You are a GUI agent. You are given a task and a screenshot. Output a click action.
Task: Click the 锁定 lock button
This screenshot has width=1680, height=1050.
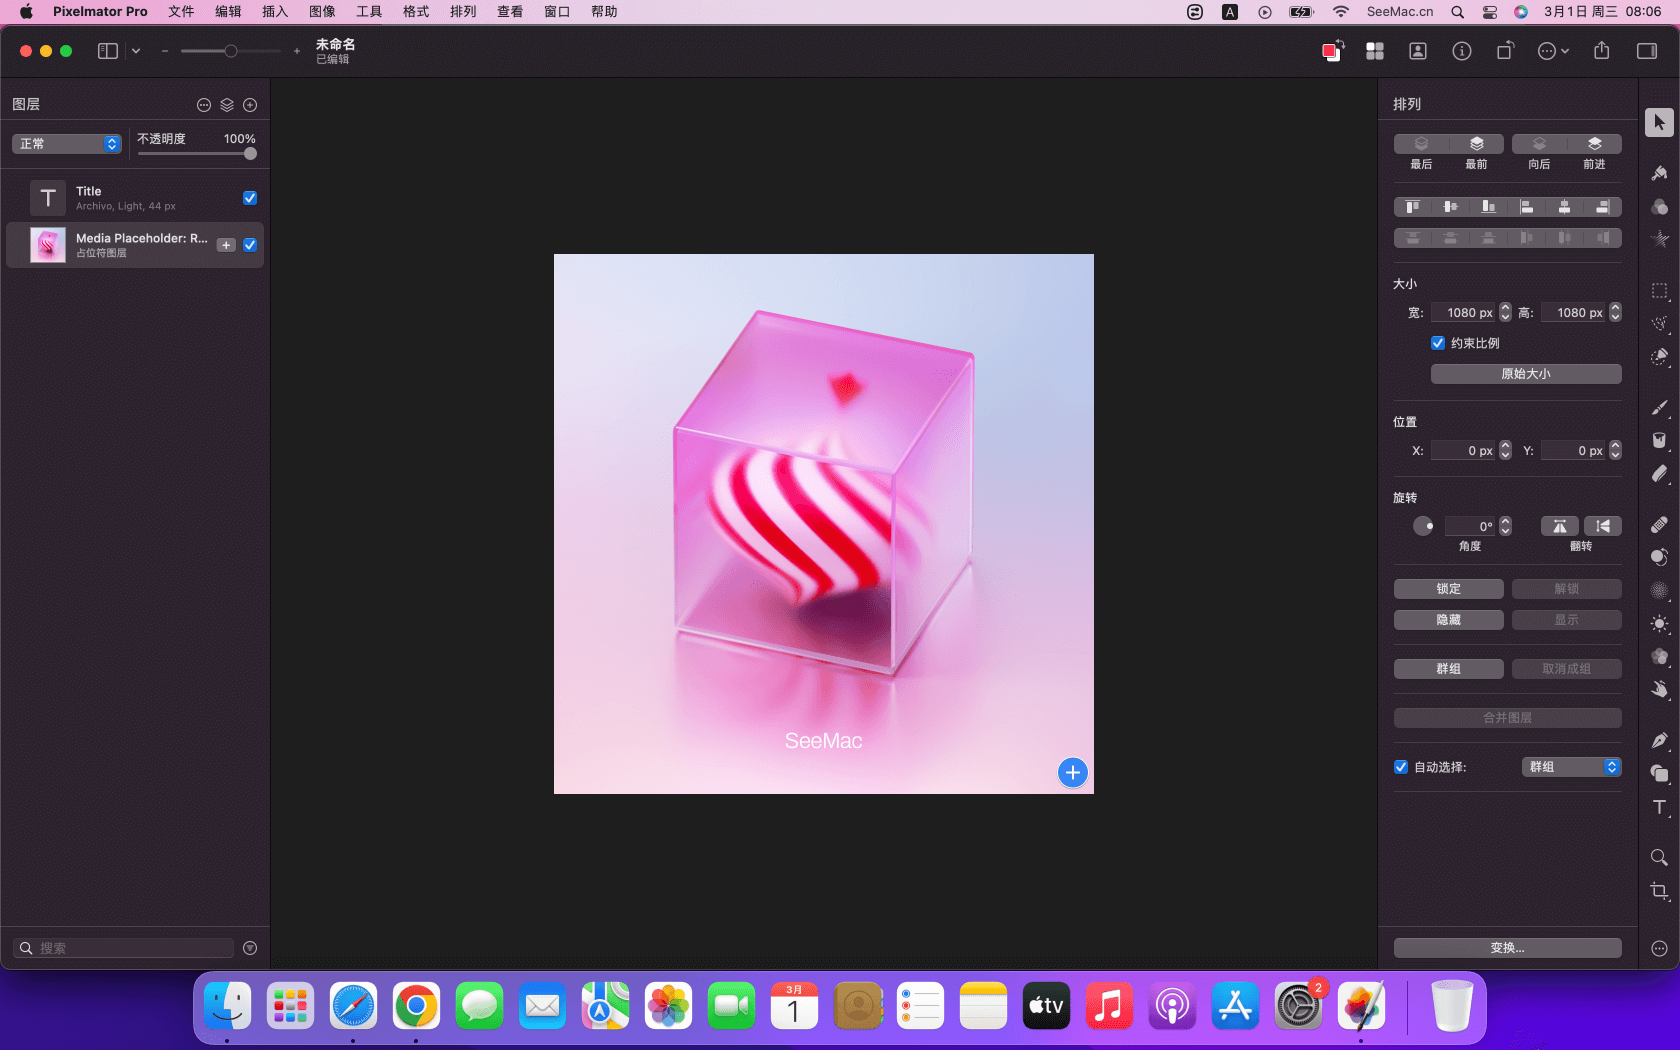1449,589
